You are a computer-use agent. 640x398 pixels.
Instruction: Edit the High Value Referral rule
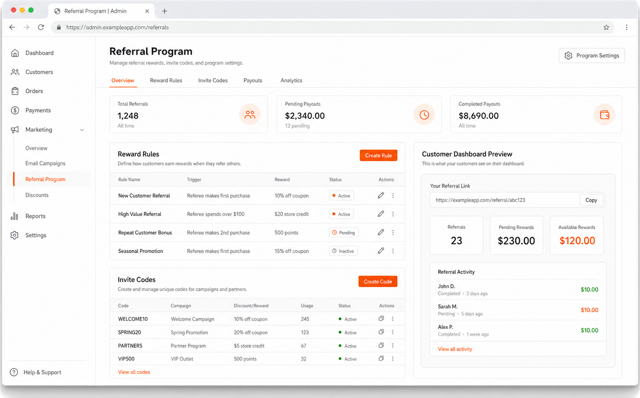(380, 214)
